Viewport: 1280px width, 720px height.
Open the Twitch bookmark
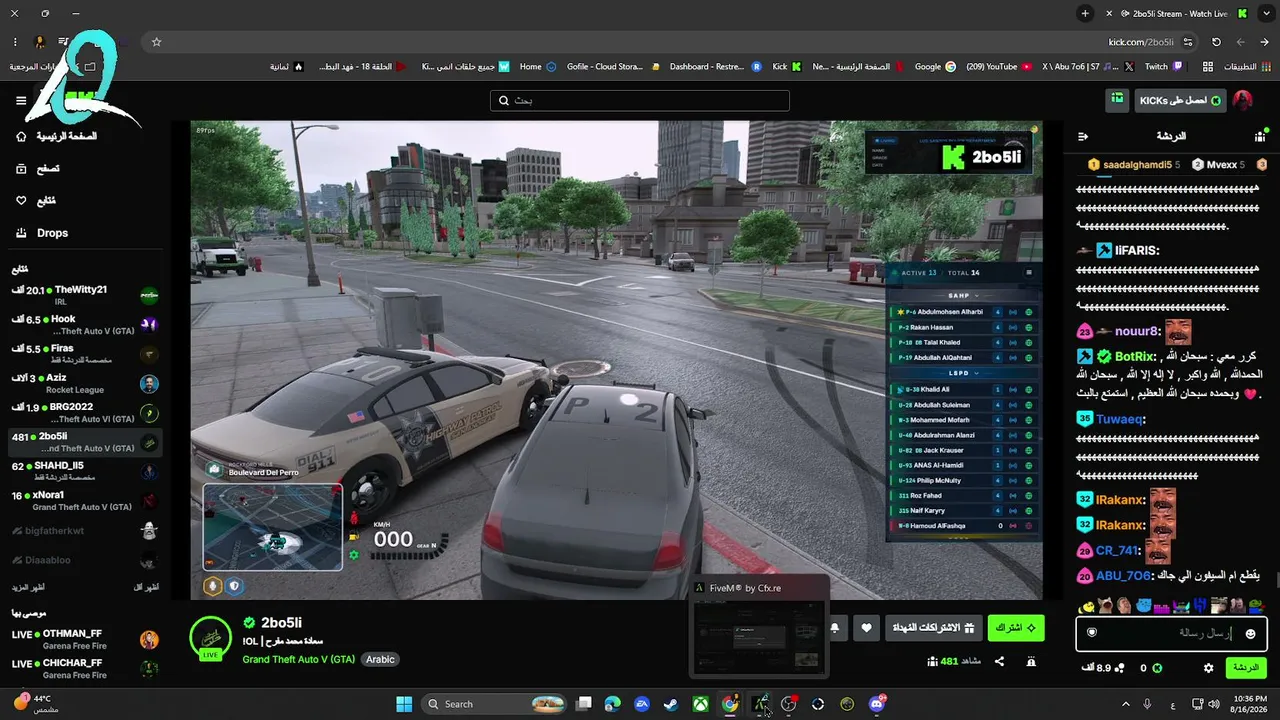point(1163,67)
